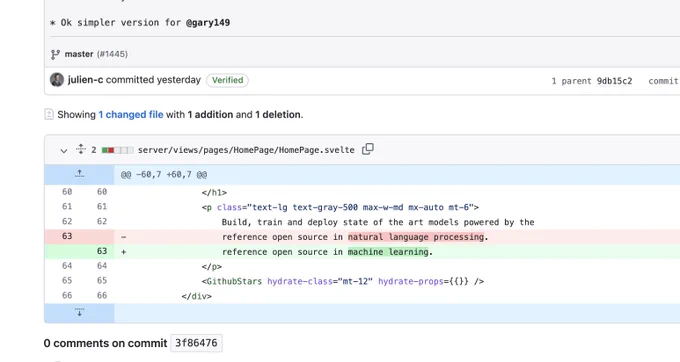This screenshot has width=680, height=362.
Task: Click the '0 comments on commit' heading
Action: pyautogui.click(x=105, y=343)
